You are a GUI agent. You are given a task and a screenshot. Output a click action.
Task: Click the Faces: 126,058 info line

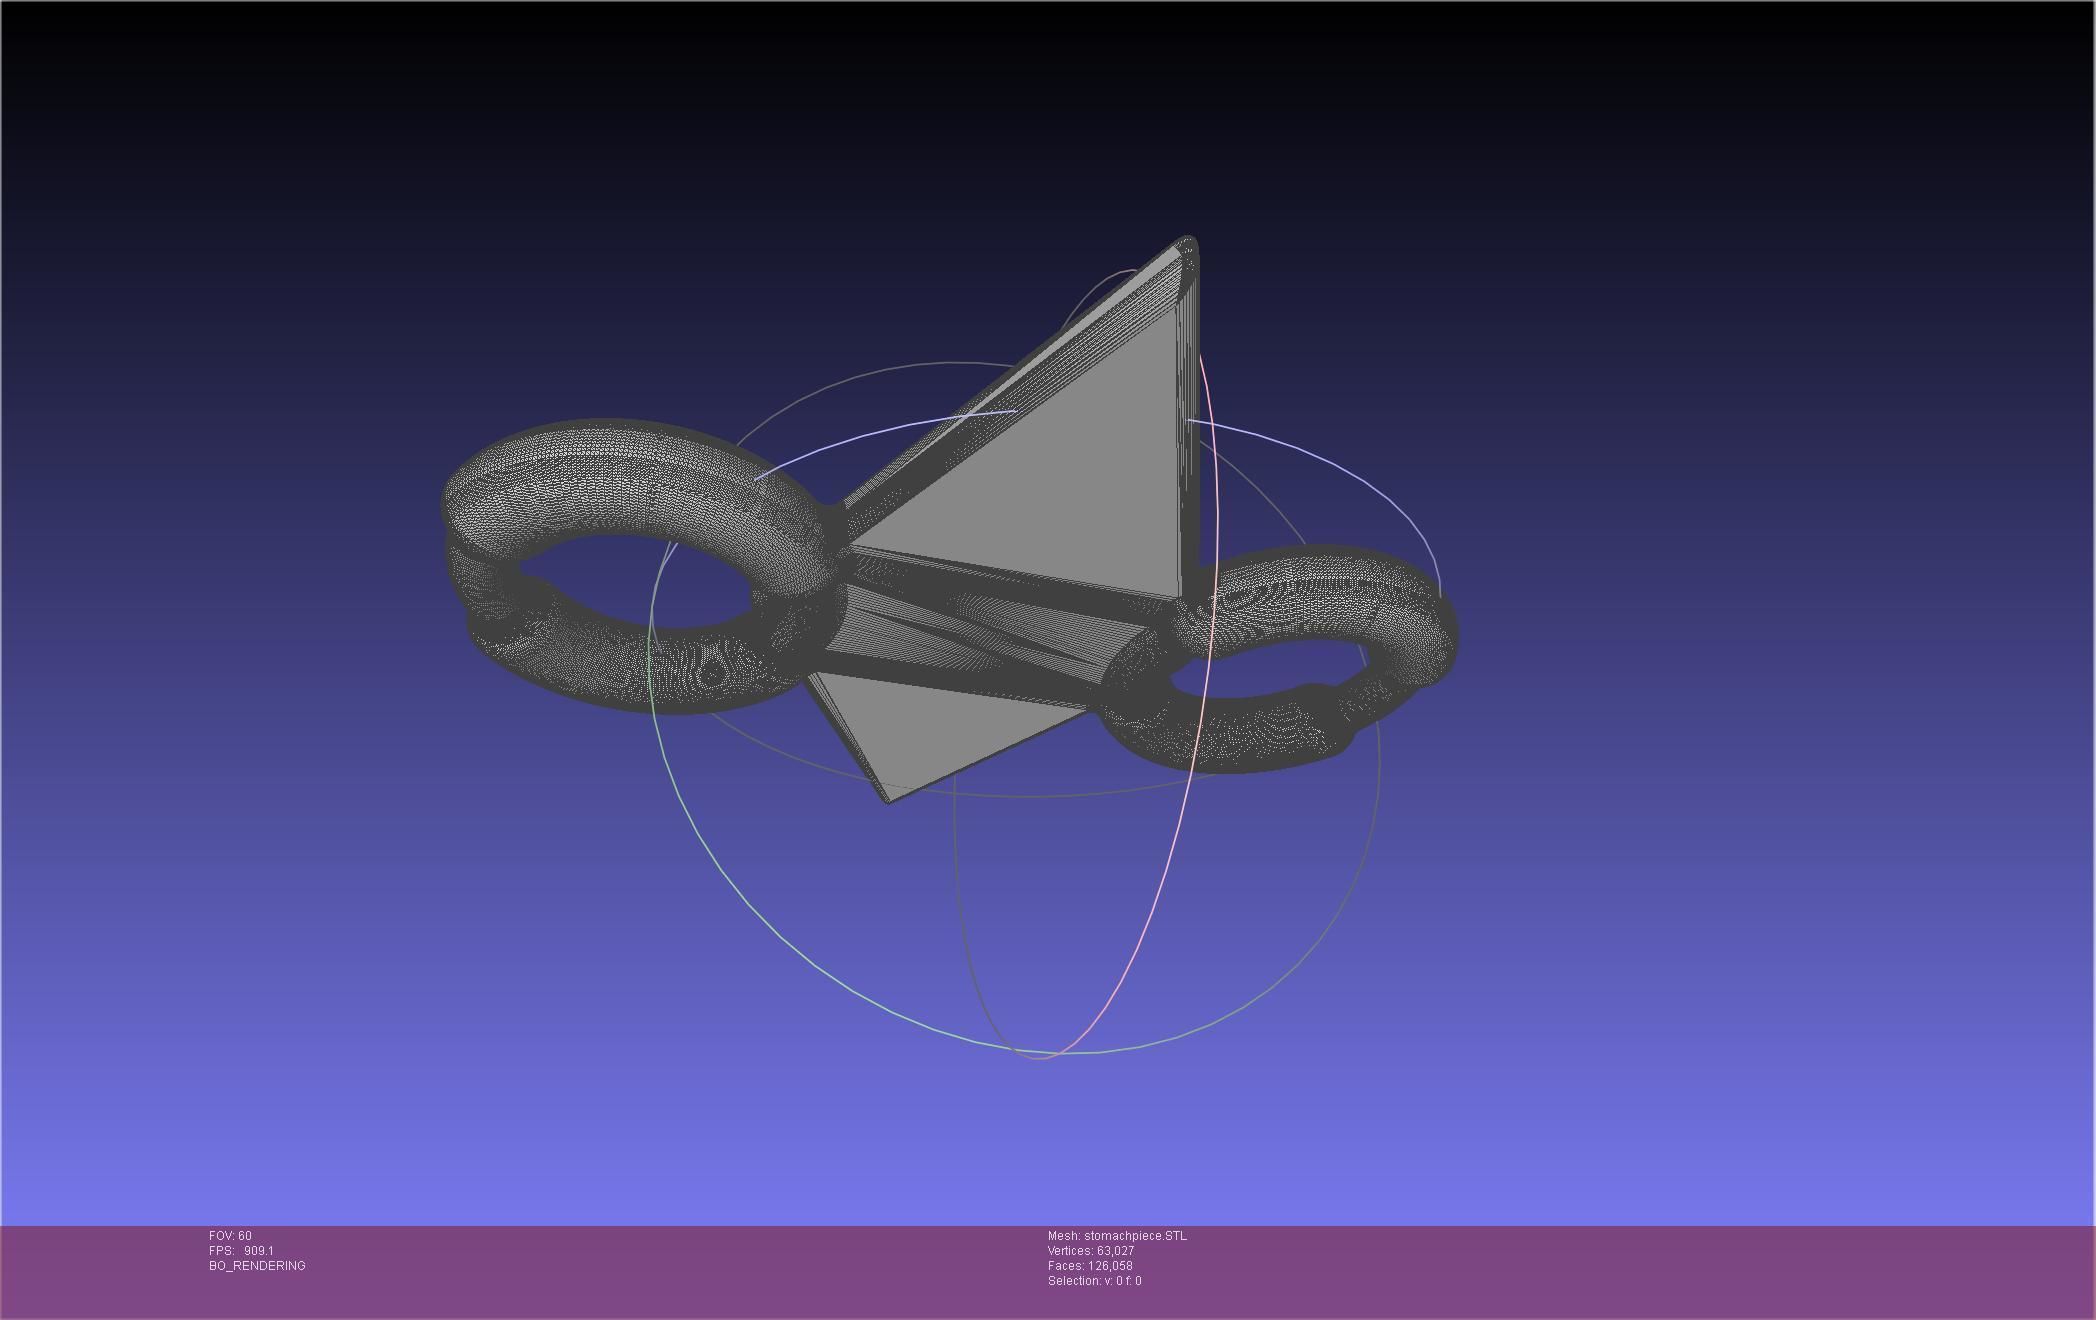pos(1089,1266)
